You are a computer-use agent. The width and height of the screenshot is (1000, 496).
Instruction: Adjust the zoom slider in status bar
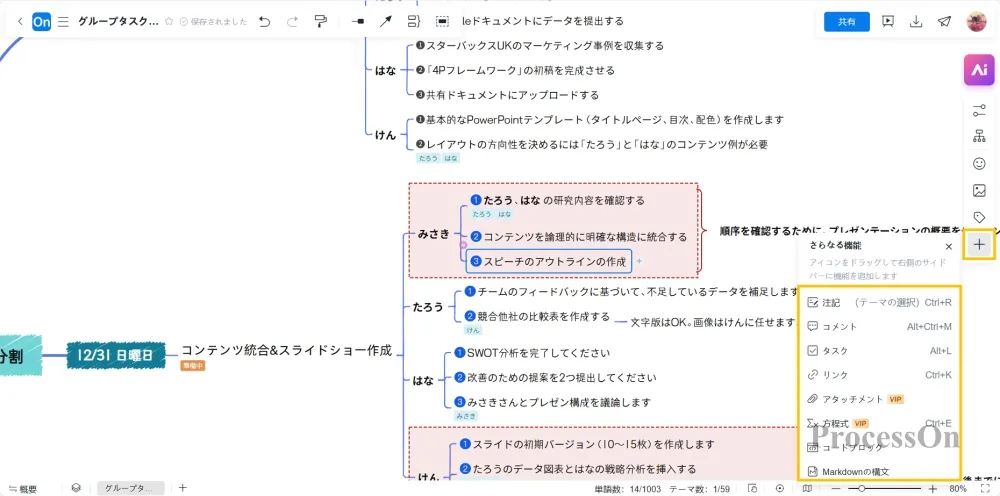862,489
